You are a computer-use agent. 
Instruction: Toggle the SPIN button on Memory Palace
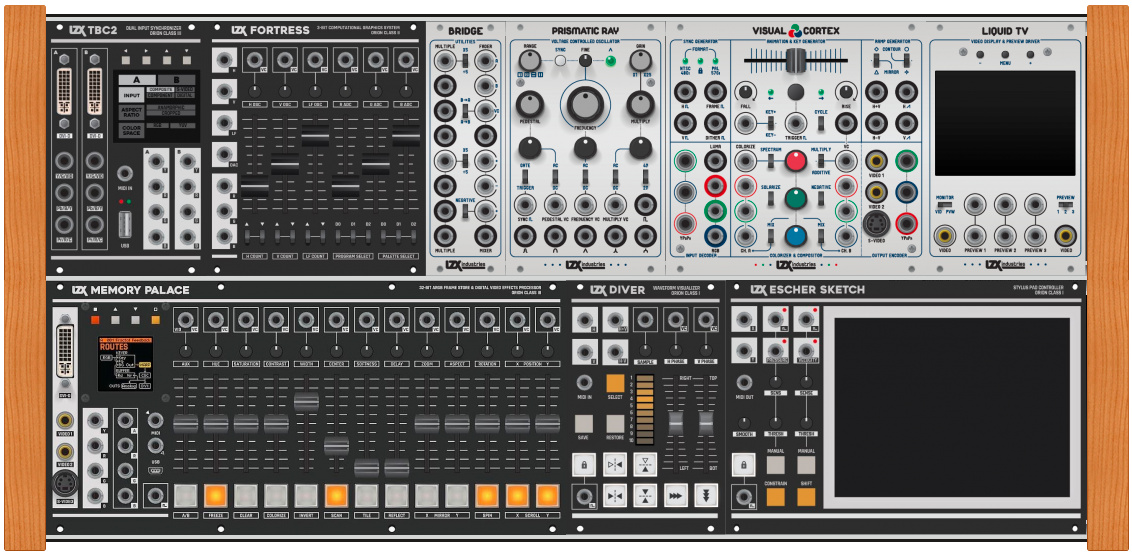(x=487, y=495)
